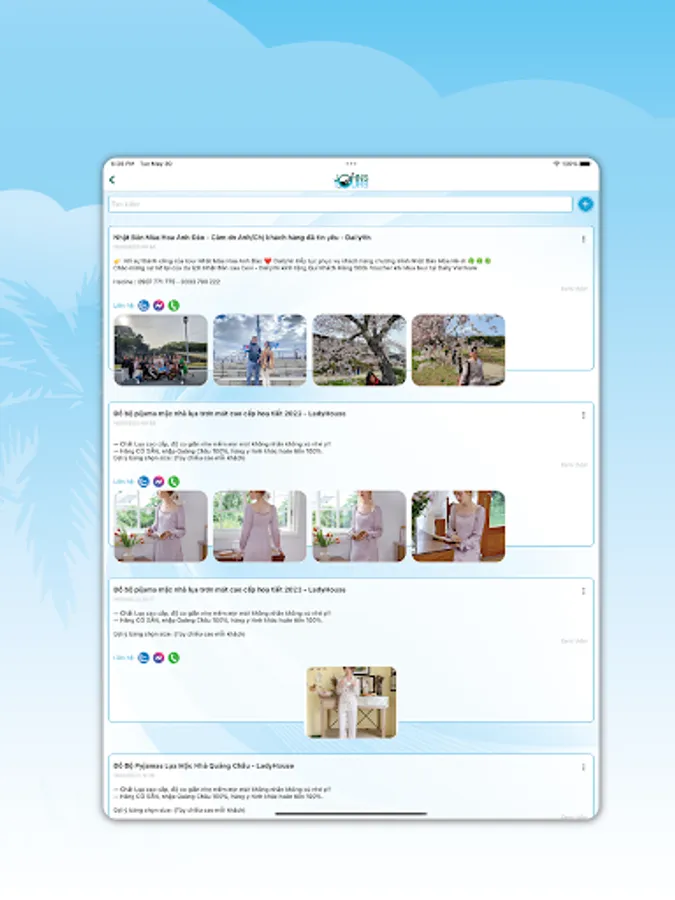
Task: Open three-dot menu on the four-photo lilac dress post
Action: pos(583,415)
